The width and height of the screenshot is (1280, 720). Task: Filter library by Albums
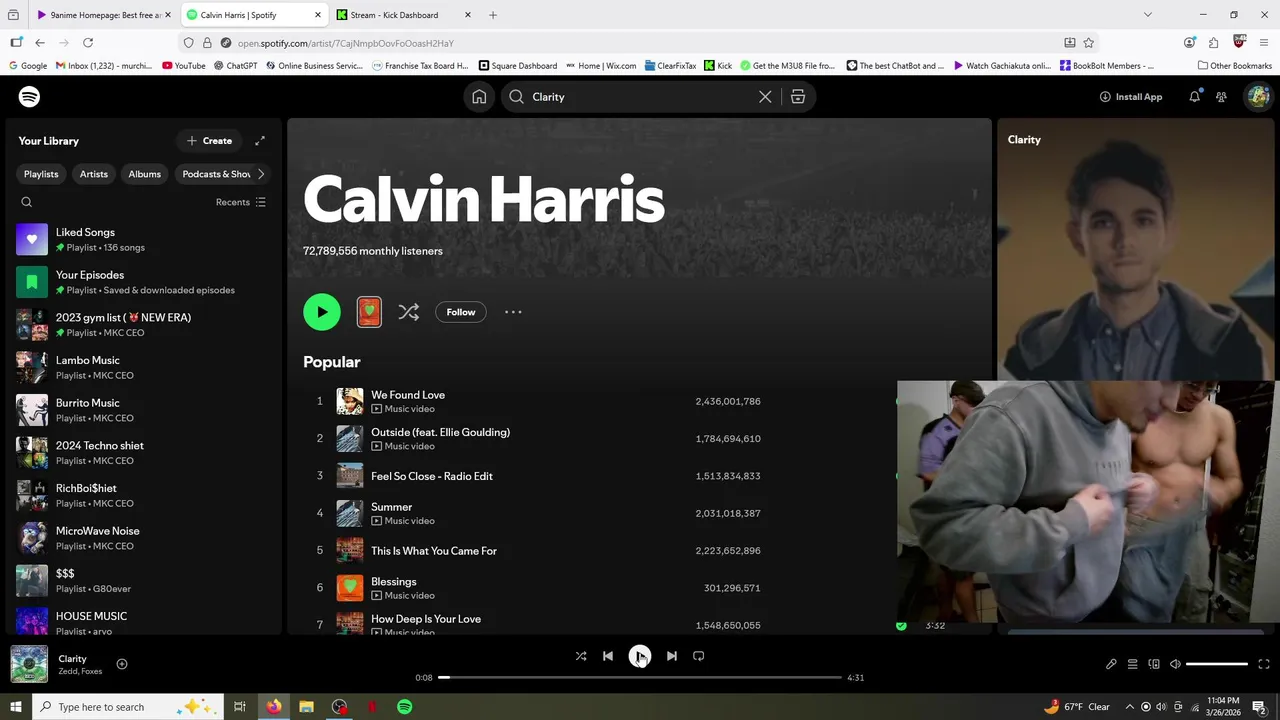point(144,174)
